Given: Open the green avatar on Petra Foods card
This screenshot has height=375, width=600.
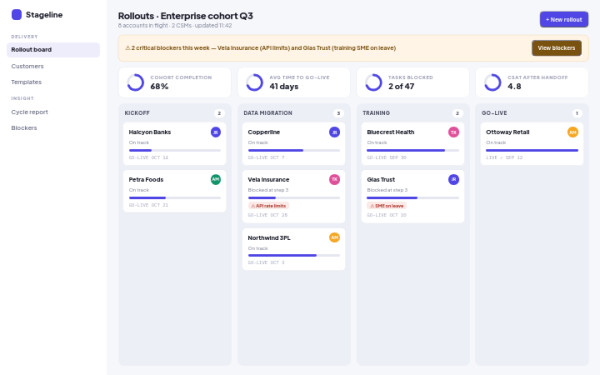Looking at the screenshot, I should (x=216, y=179).
